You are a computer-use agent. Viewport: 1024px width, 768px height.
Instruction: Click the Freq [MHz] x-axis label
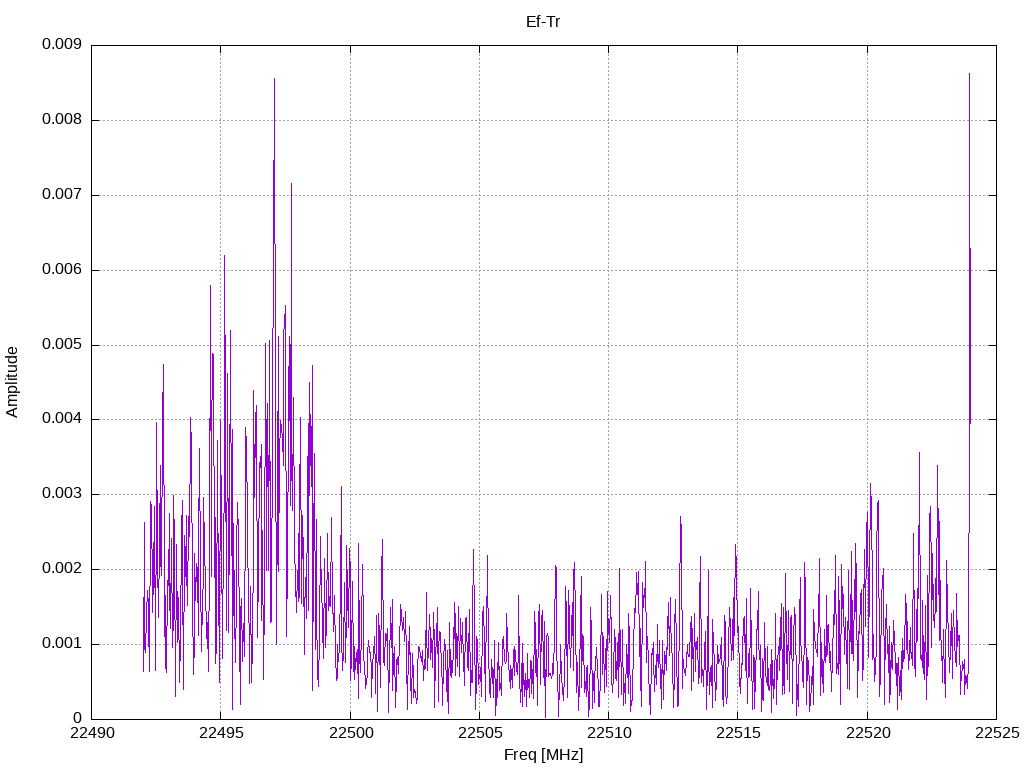tap(543, 755)
